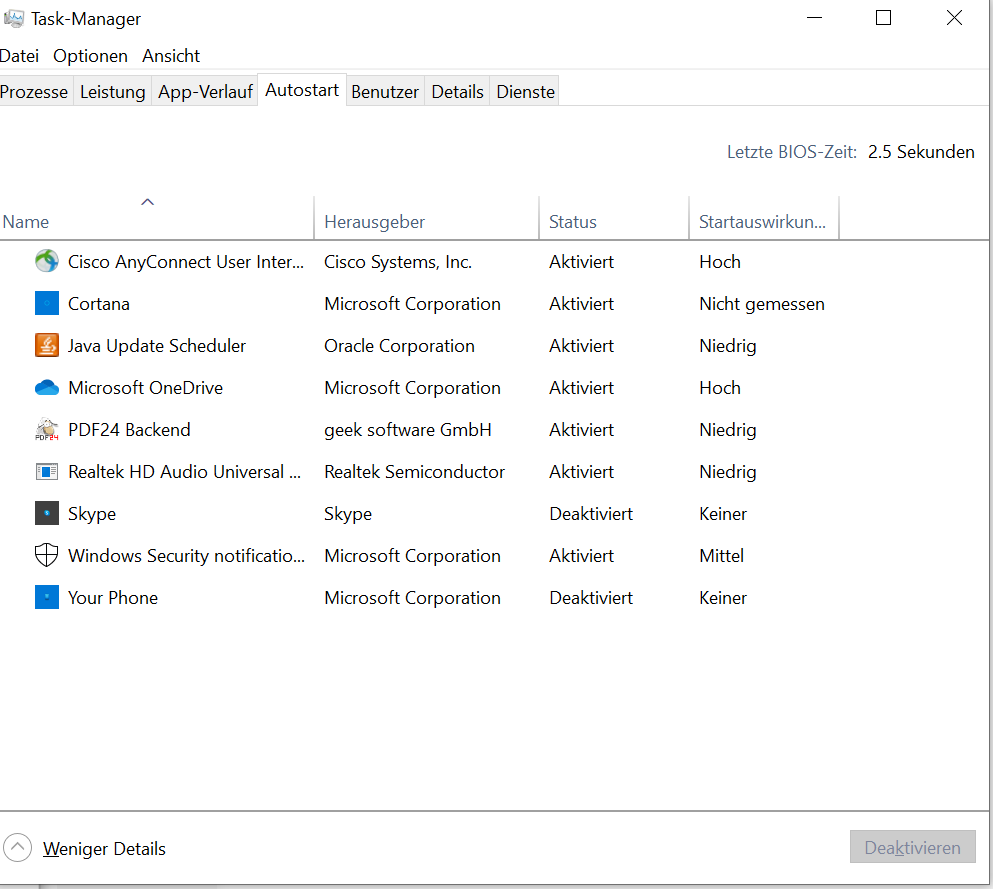Select the Realtek HD Audio Universal entry

[184, 472]
